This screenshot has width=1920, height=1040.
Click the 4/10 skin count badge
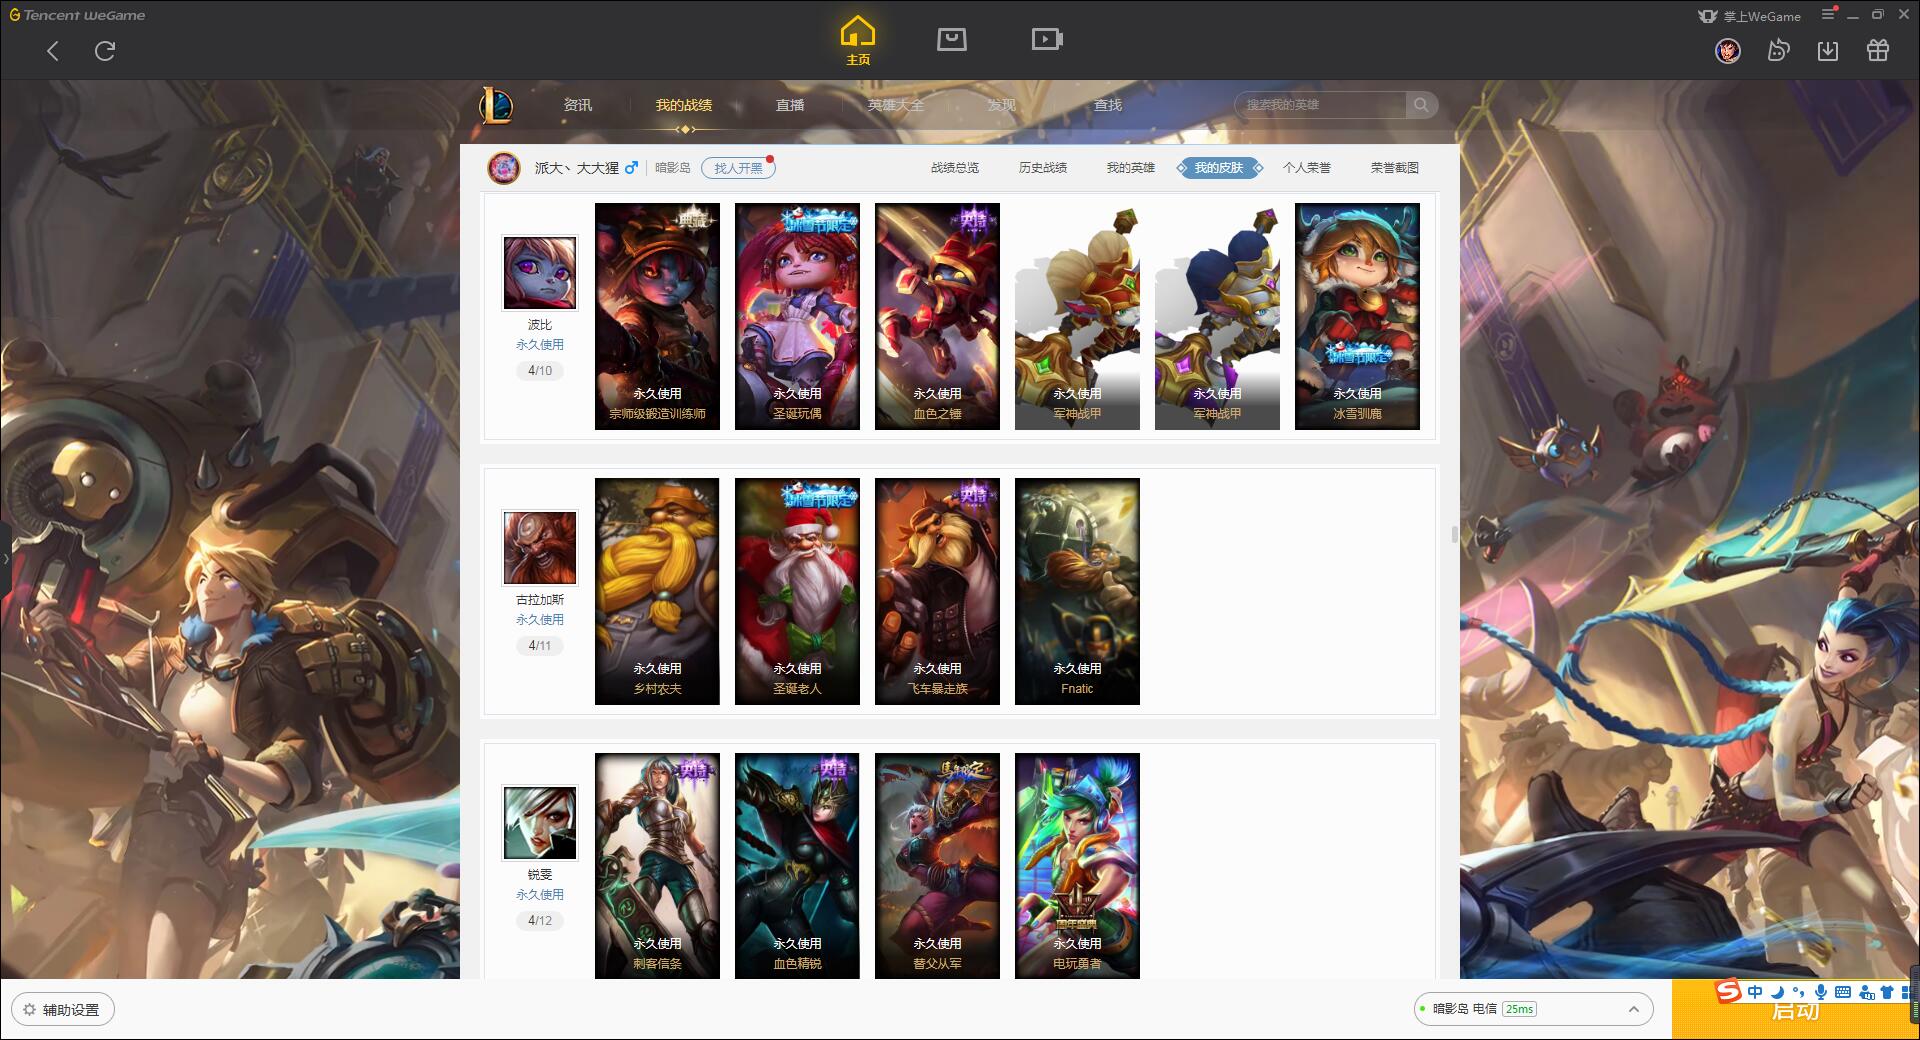pos(540,371)
